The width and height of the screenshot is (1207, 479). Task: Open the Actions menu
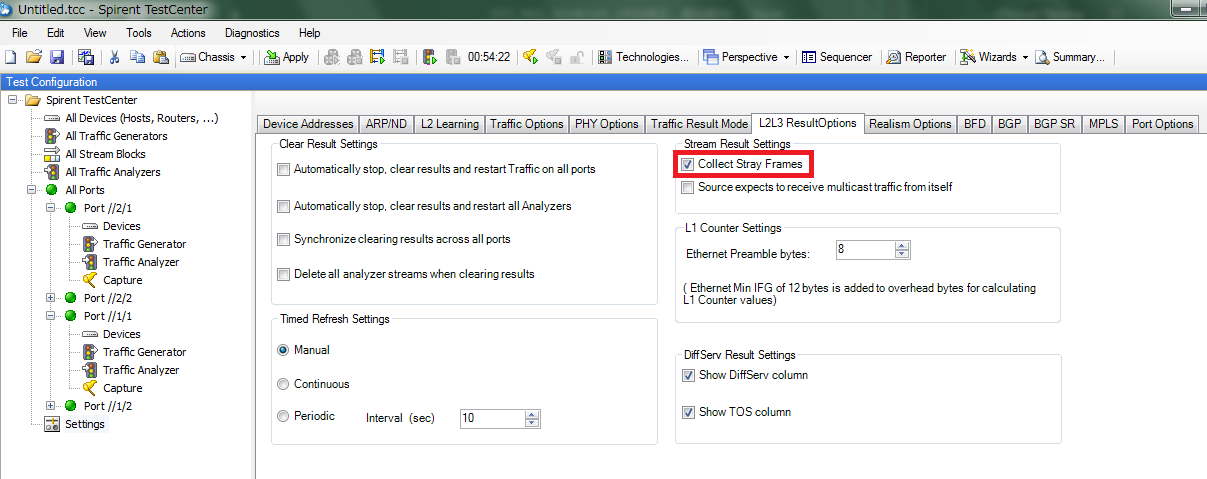(x=188, y=33)
